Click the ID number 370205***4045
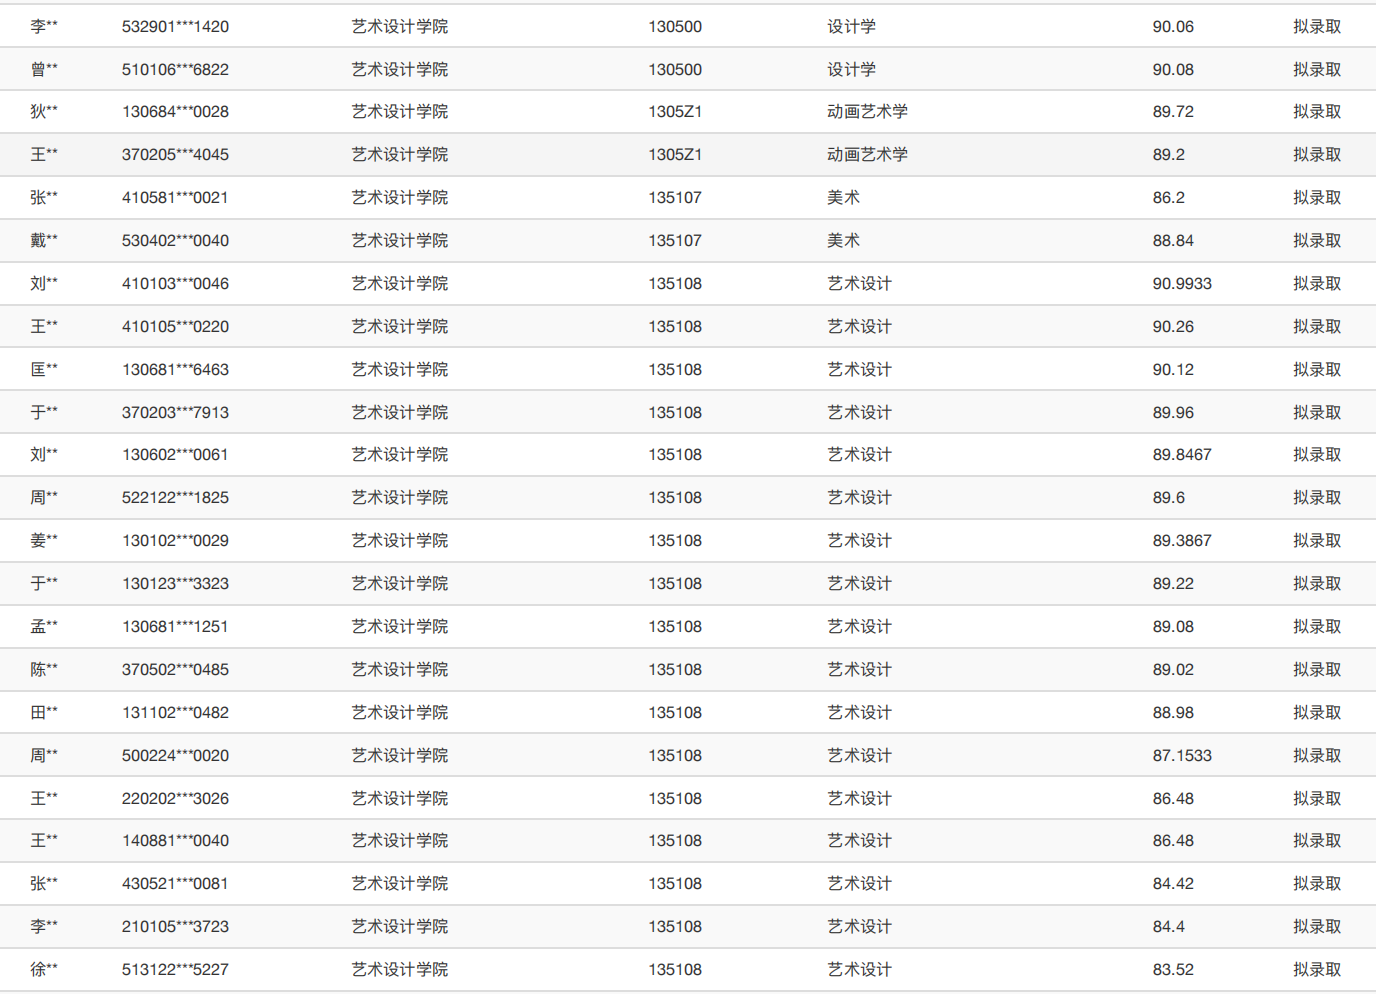This screenshot has height=994, width=1376. (175, 155)
